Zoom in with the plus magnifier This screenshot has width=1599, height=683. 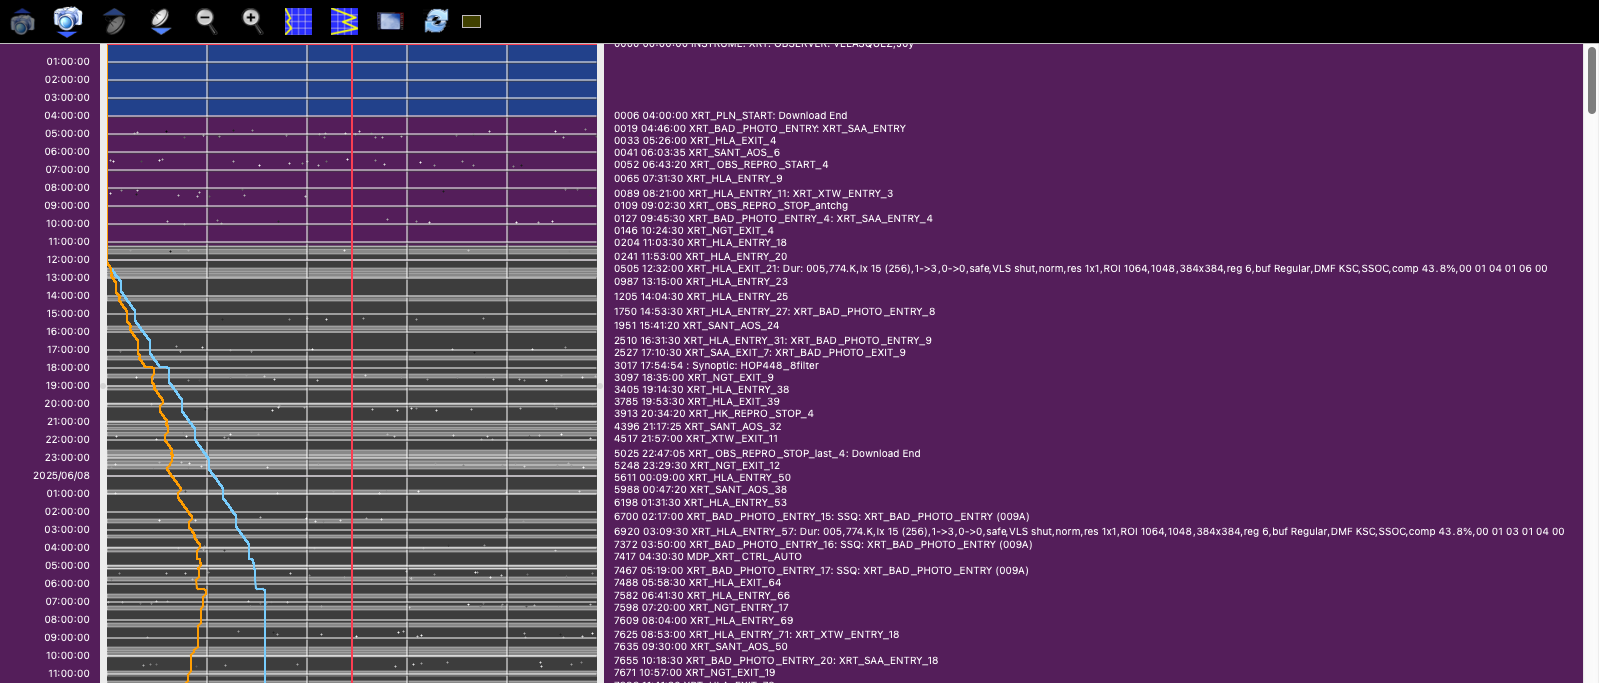tap(252, 21)
